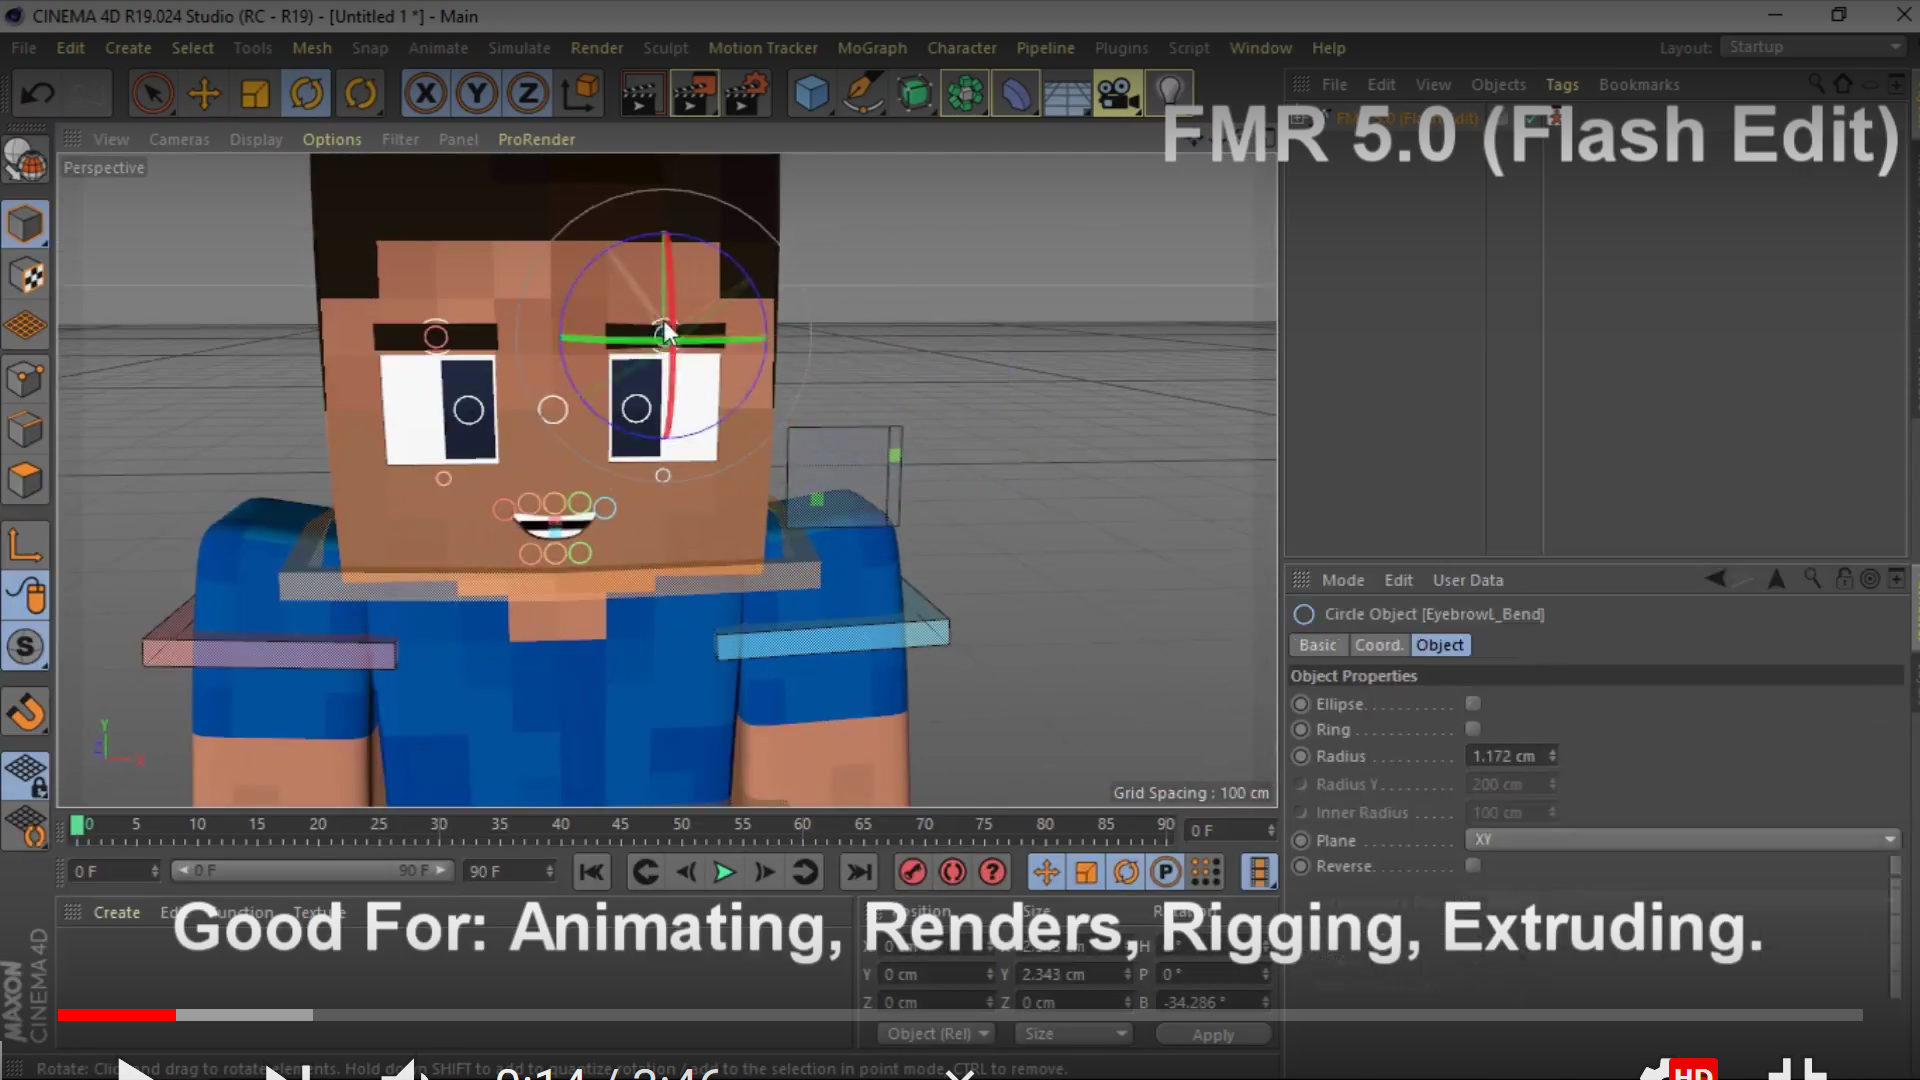Viewport: 1920px width, 1080px height.
Task: Switch to Texture mode checker icon
Action: pyautogui.click(x=25, y=275)
